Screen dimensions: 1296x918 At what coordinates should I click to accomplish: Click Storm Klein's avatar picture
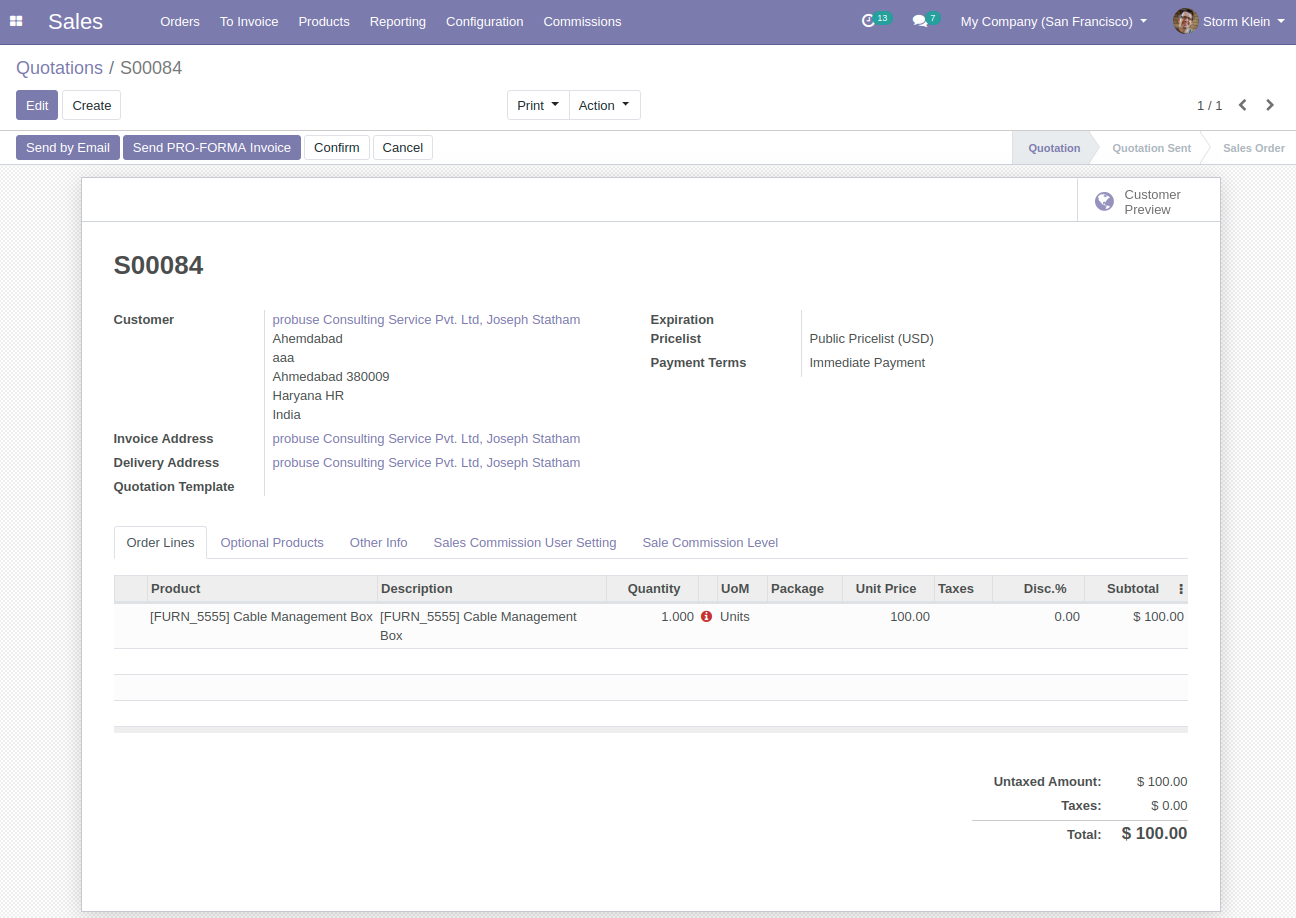click(1185, 21)
